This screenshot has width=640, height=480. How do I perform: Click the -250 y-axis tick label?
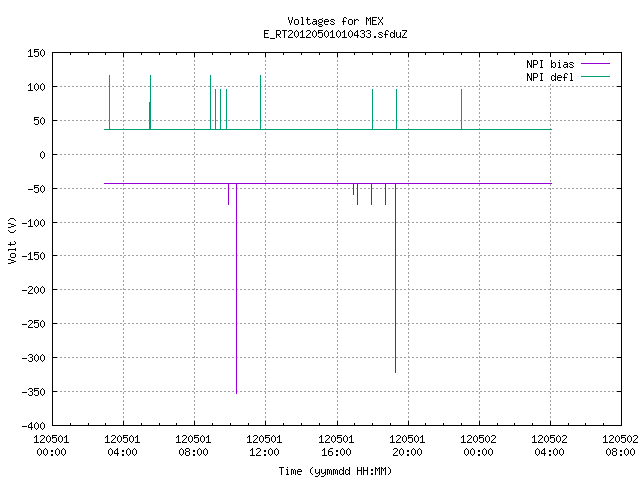point(33,324)
